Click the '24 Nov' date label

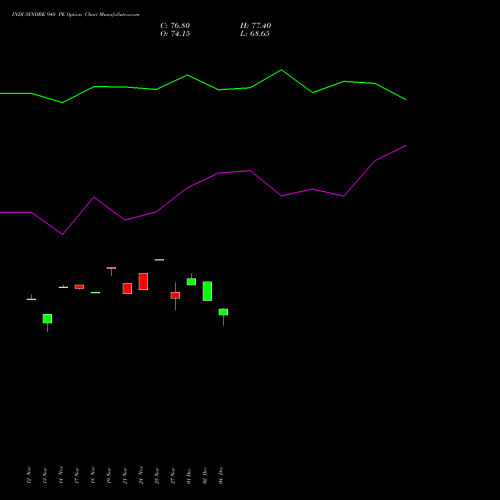click(141, 475)
